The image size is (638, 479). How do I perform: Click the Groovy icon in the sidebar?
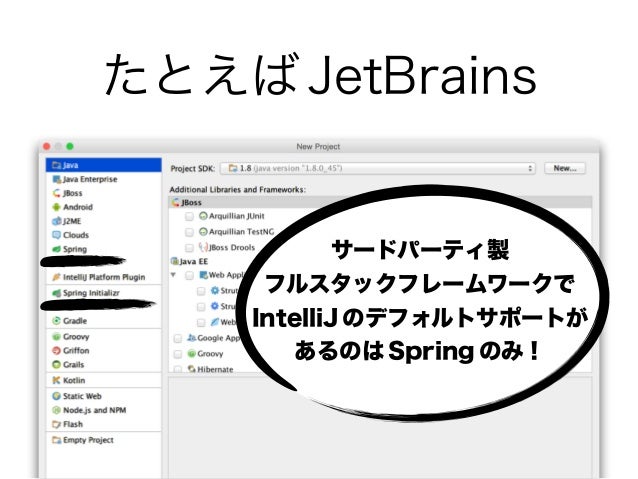pyautogui.click(x=57, y=337)
